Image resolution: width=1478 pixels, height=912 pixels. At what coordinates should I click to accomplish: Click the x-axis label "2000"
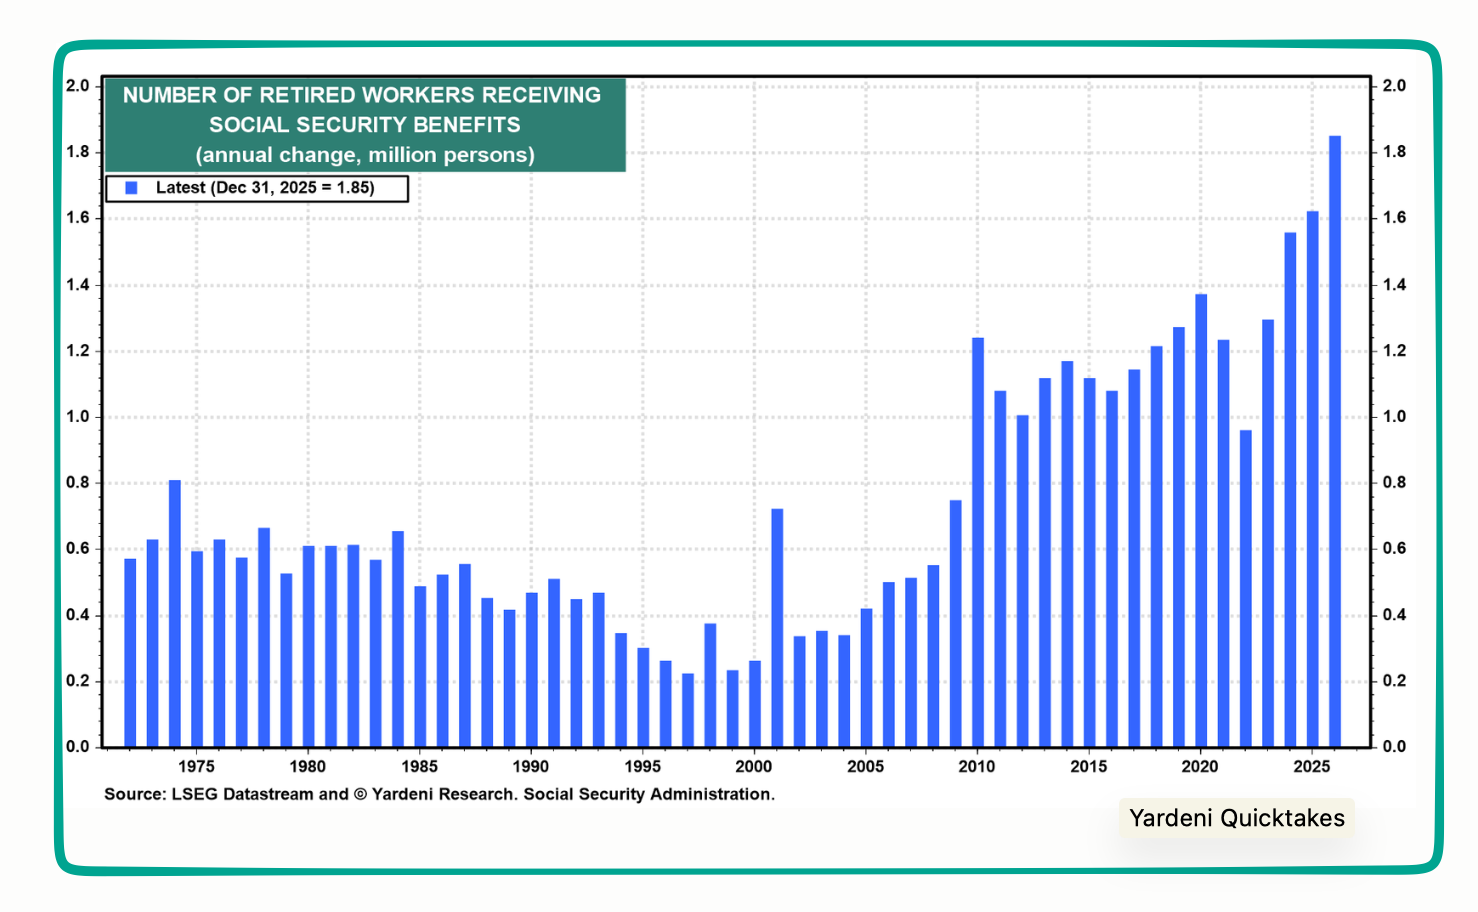tap(754, 767)
